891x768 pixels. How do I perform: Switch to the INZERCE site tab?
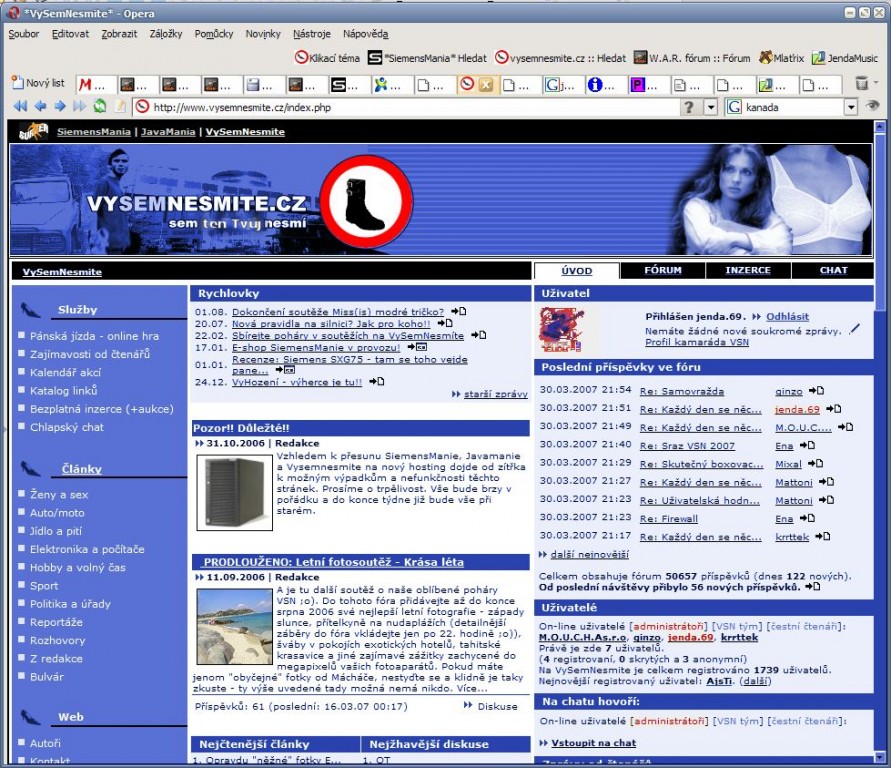point(748,270)
